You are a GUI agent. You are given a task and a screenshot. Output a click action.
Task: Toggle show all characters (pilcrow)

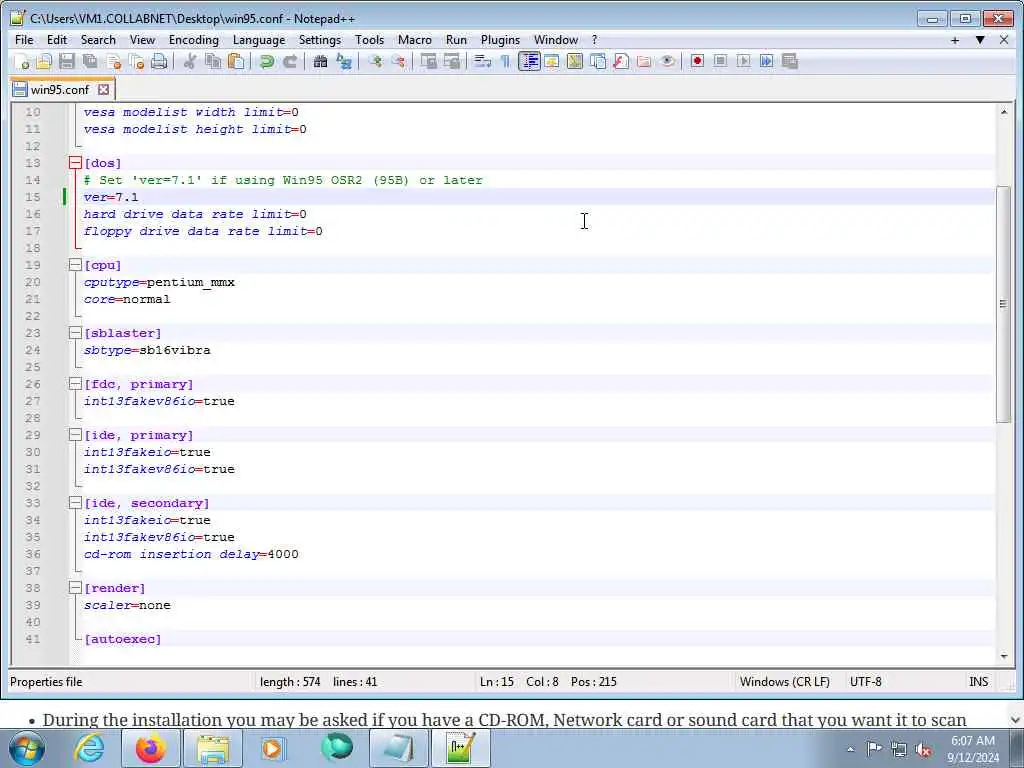[x=505, y=61]
